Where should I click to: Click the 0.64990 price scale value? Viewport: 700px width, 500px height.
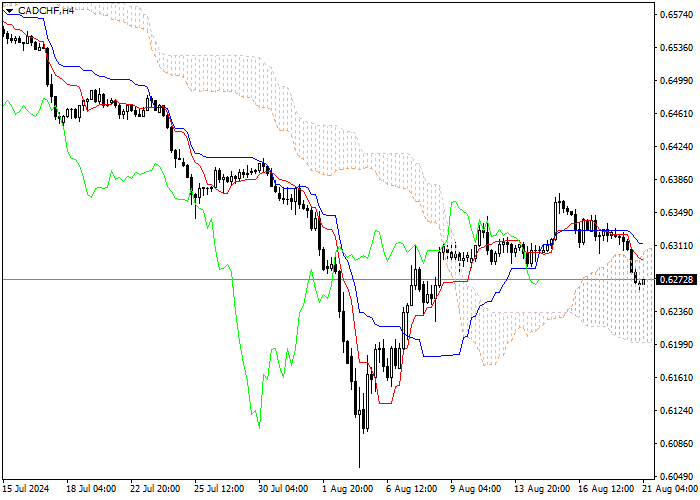(676, 81)
